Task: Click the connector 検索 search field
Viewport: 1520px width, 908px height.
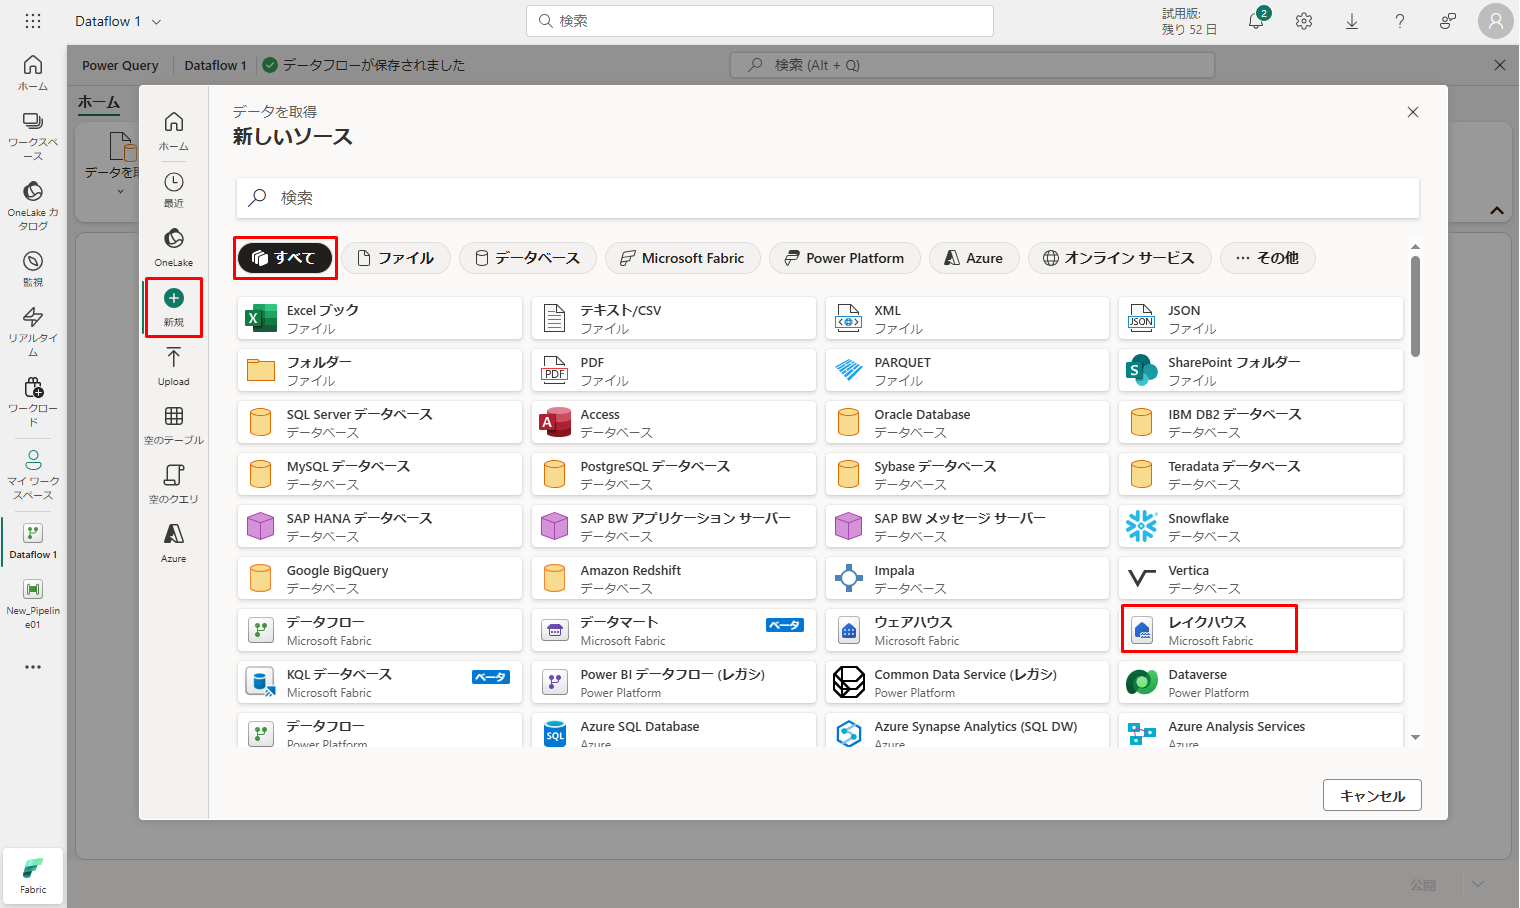Action: (827, 198)
